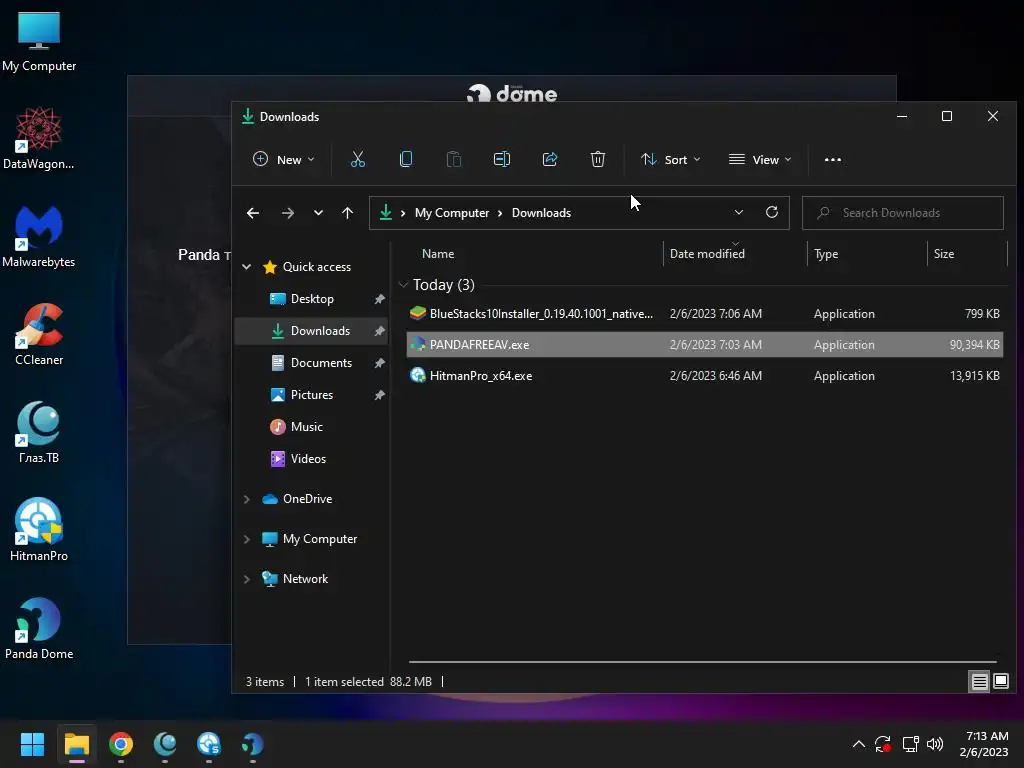Open CCleaner desktop shortcut
The image size is (1024, 768).
39,334
